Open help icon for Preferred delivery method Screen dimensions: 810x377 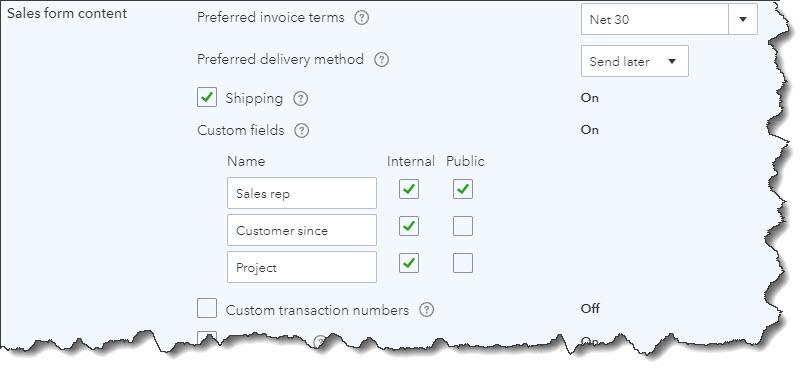click(381, 60)
